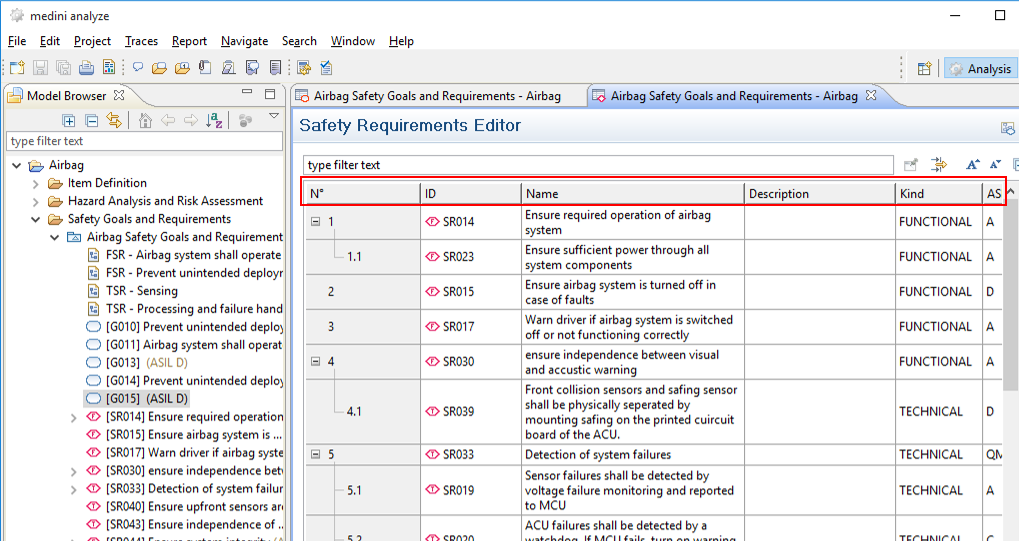Collapse row 1 in the requirements table
Image resolution: width=1019 pixels, height=541 pixels.
click(x=316, y=222)
